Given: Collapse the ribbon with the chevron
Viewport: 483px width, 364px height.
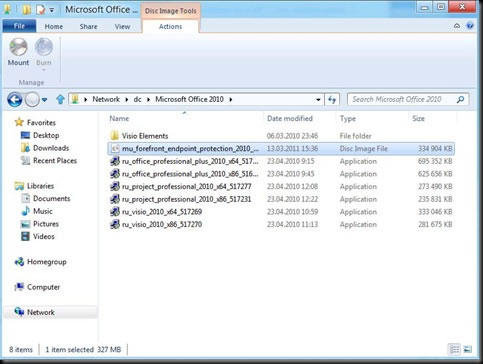Looking at the screenshot, I should click(x=457, y=26).
